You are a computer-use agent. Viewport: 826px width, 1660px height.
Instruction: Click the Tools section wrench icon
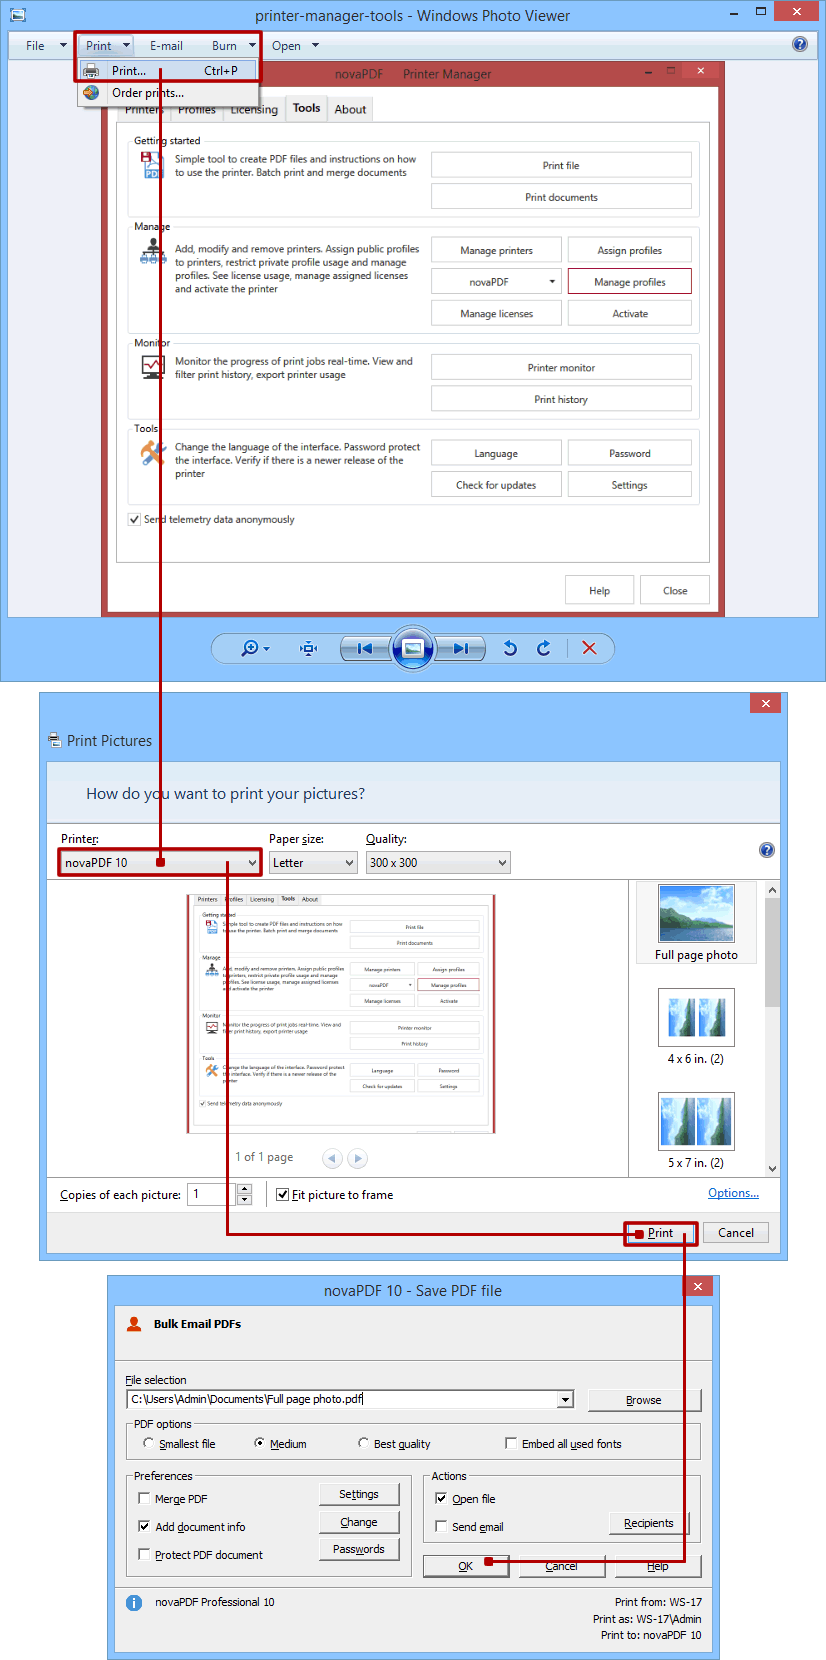click(153, 453)
